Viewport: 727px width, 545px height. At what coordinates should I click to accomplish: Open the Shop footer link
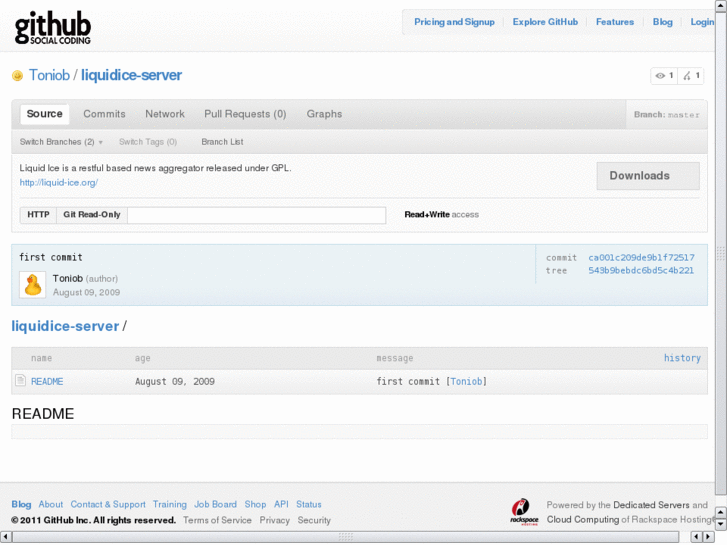(x=255, y=504)
